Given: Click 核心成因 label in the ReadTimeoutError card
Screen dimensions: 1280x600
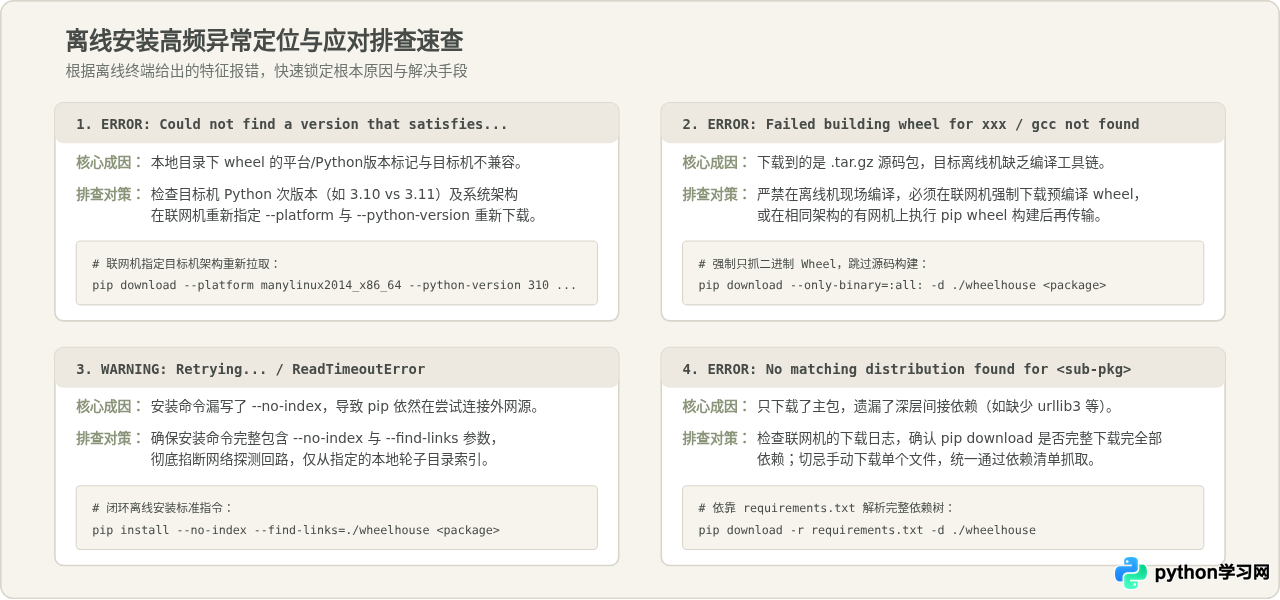Looking at the screenshot, I should click(x=110, y=407).
